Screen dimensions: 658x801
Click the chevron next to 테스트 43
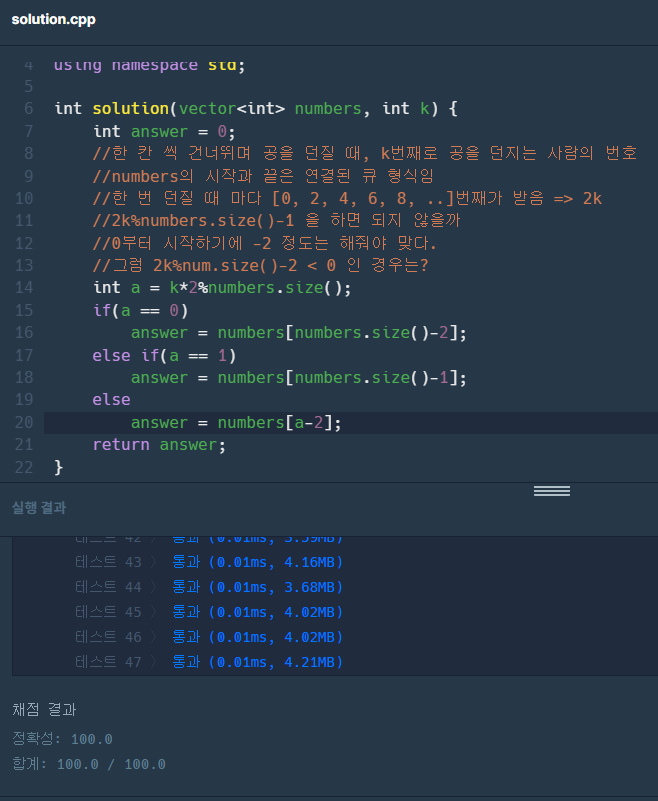click(x=154, y=563)
